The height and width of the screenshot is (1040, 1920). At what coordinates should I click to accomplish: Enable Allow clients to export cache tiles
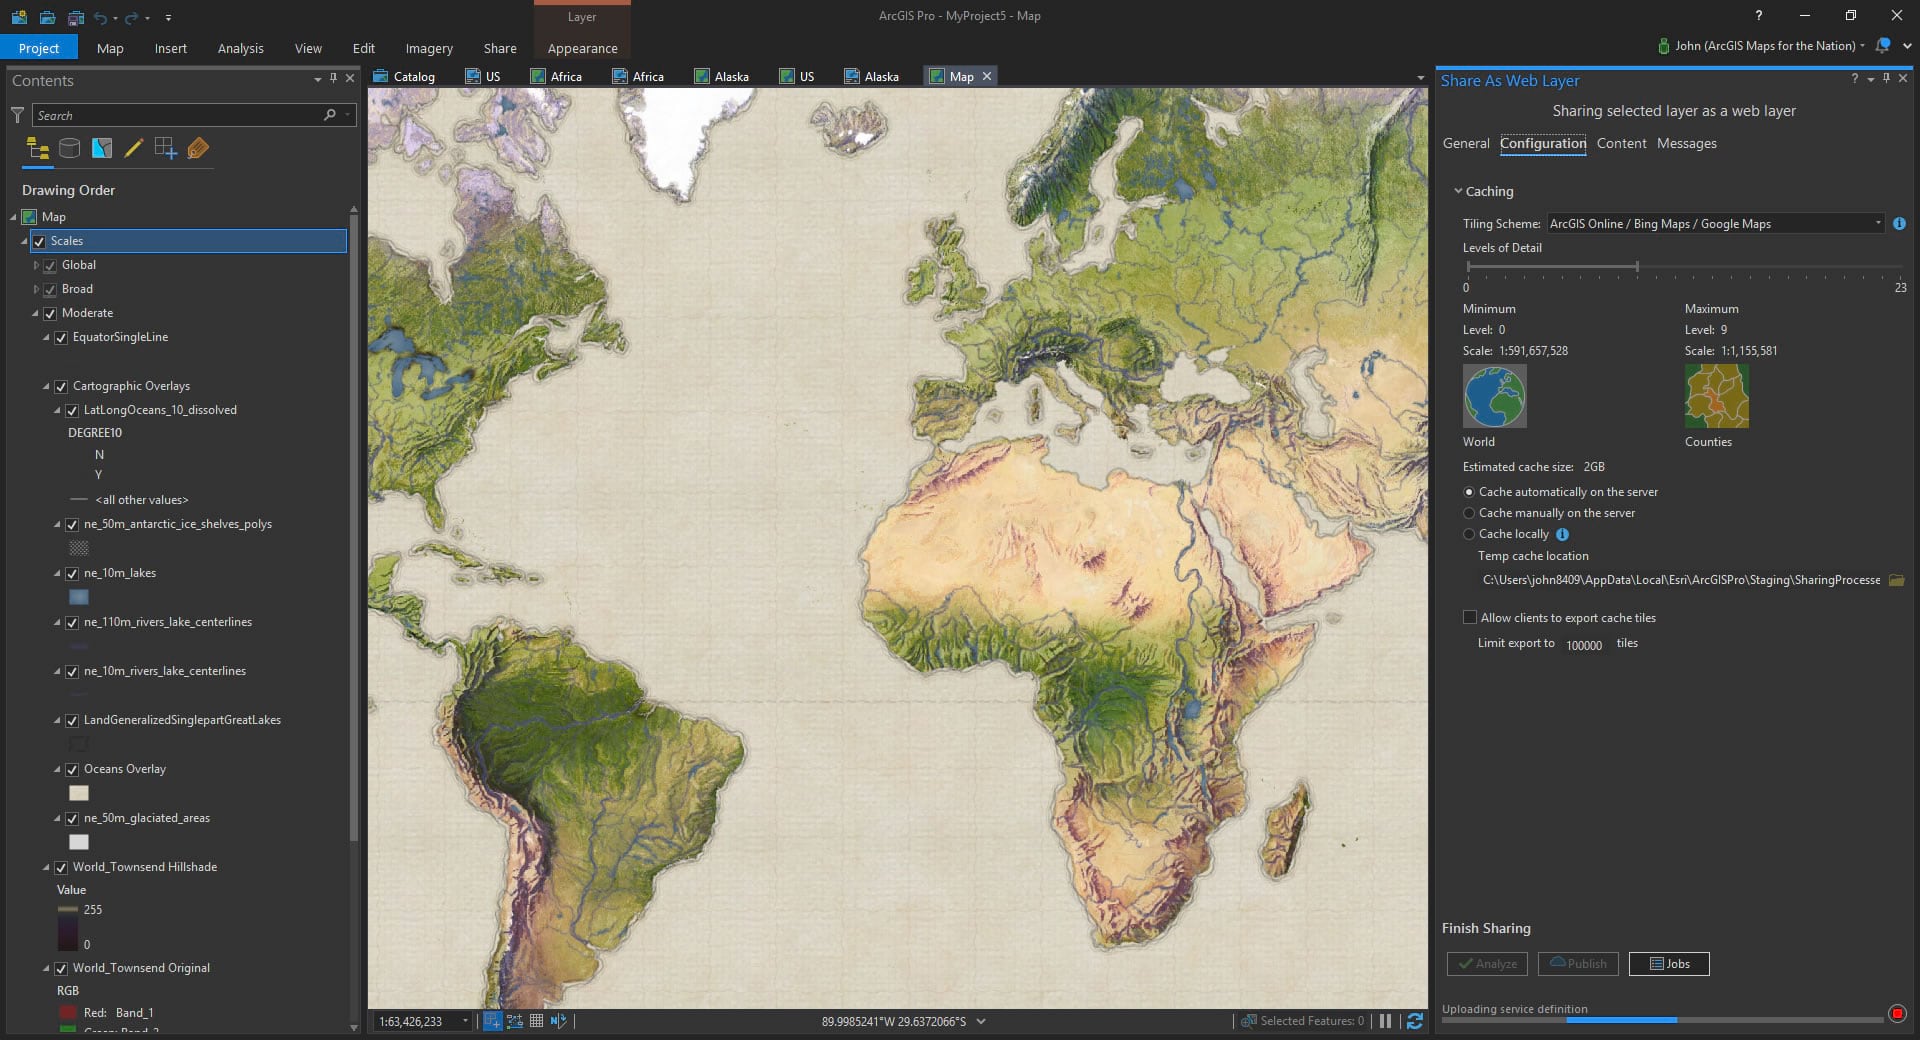[1470, 618]
